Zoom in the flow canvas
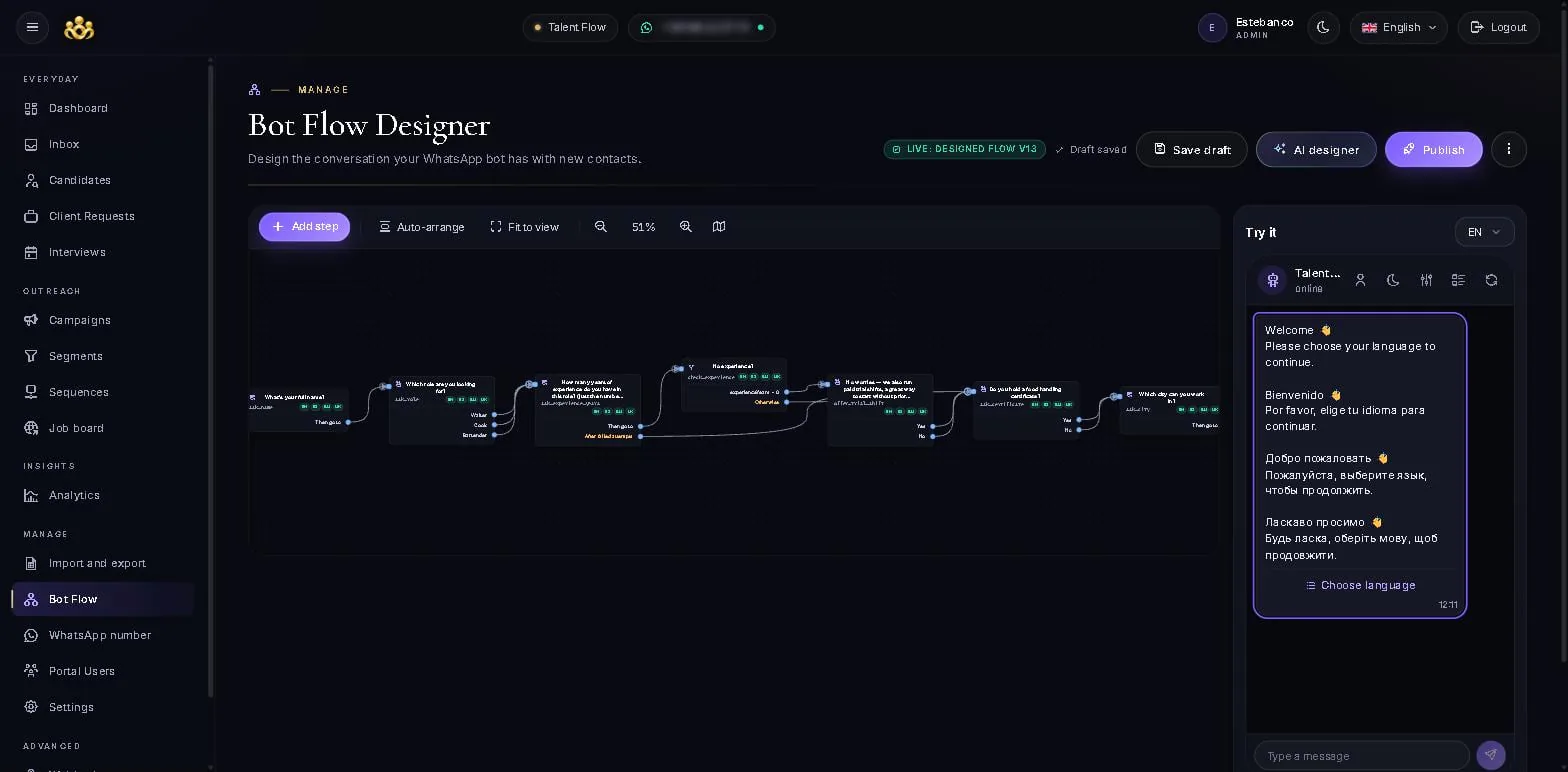 (685, 227)
